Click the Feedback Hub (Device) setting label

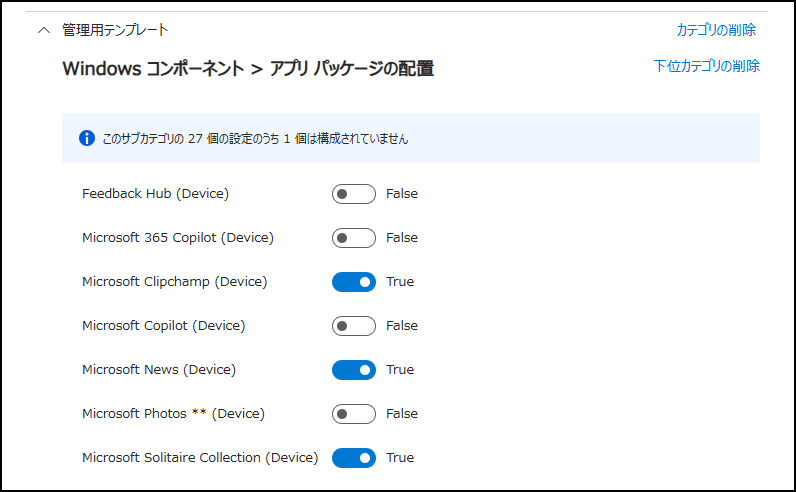click(x=155, y=194)
